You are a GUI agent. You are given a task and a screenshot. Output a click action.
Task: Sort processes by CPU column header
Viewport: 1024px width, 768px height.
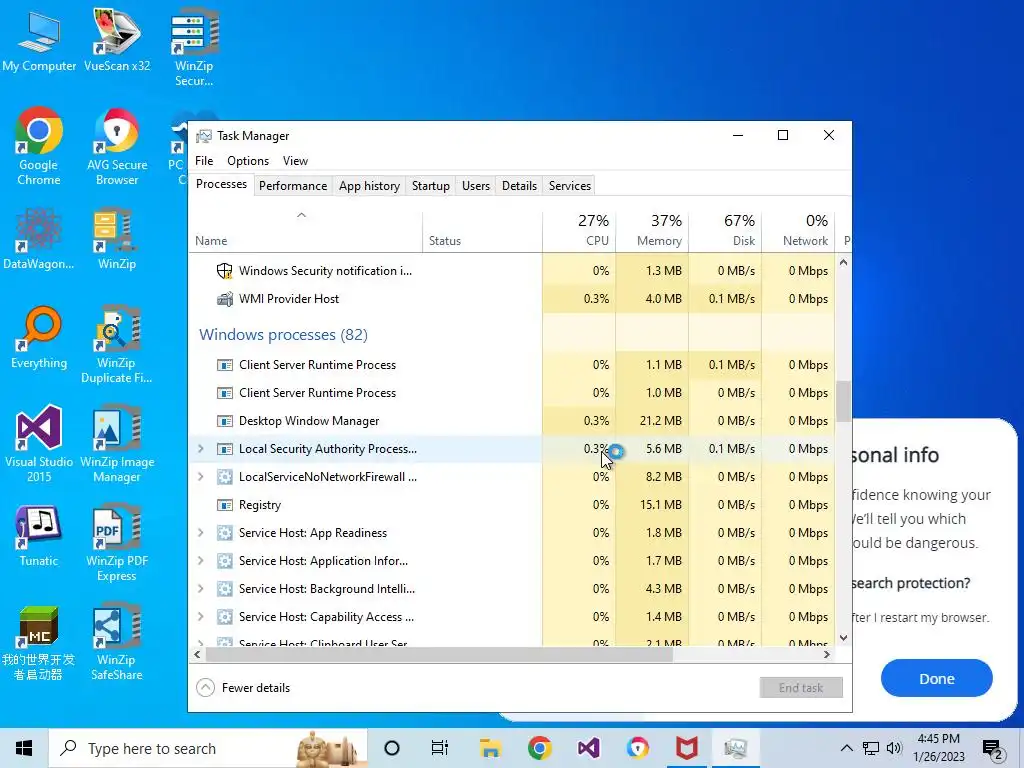579,231
